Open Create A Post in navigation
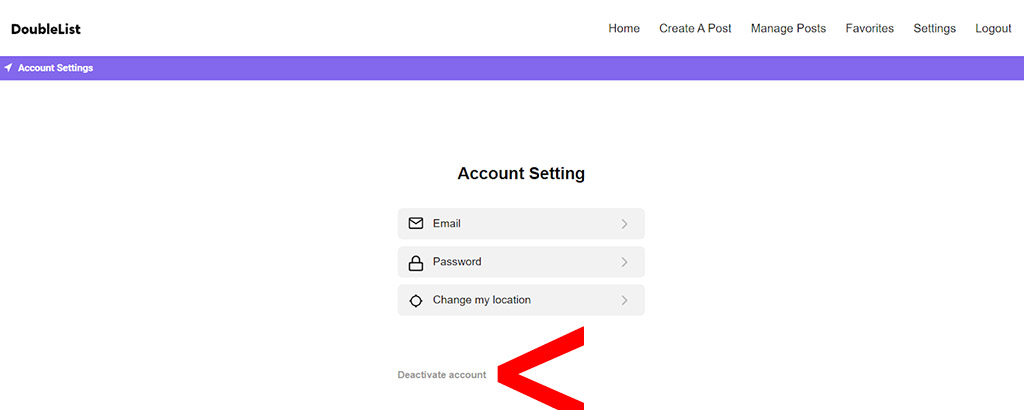 click(695, 29)
